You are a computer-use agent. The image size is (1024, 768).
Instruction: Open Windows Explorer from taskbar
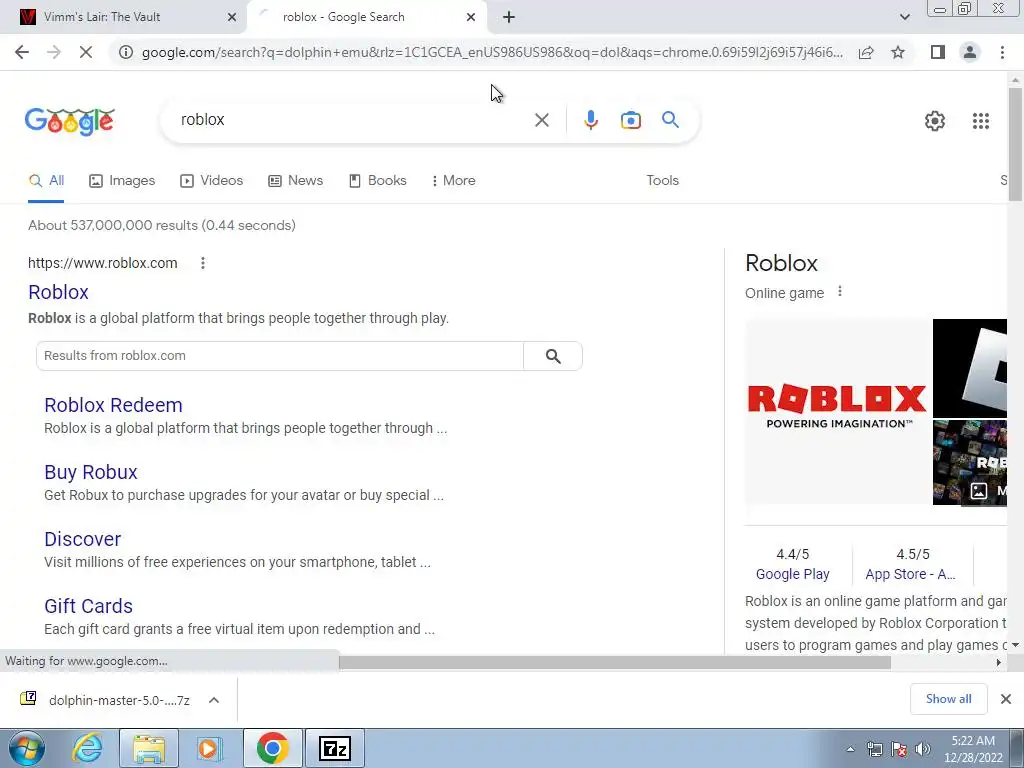(x=149, y=748)
